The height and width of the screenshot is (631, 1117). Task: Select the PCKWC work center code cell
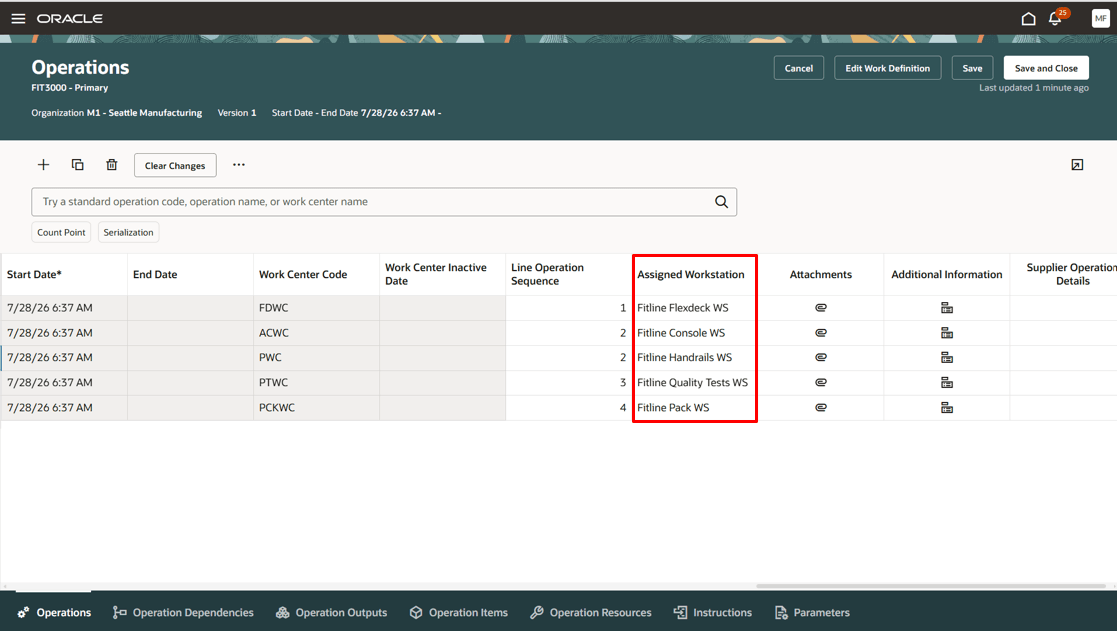(316, 407)
